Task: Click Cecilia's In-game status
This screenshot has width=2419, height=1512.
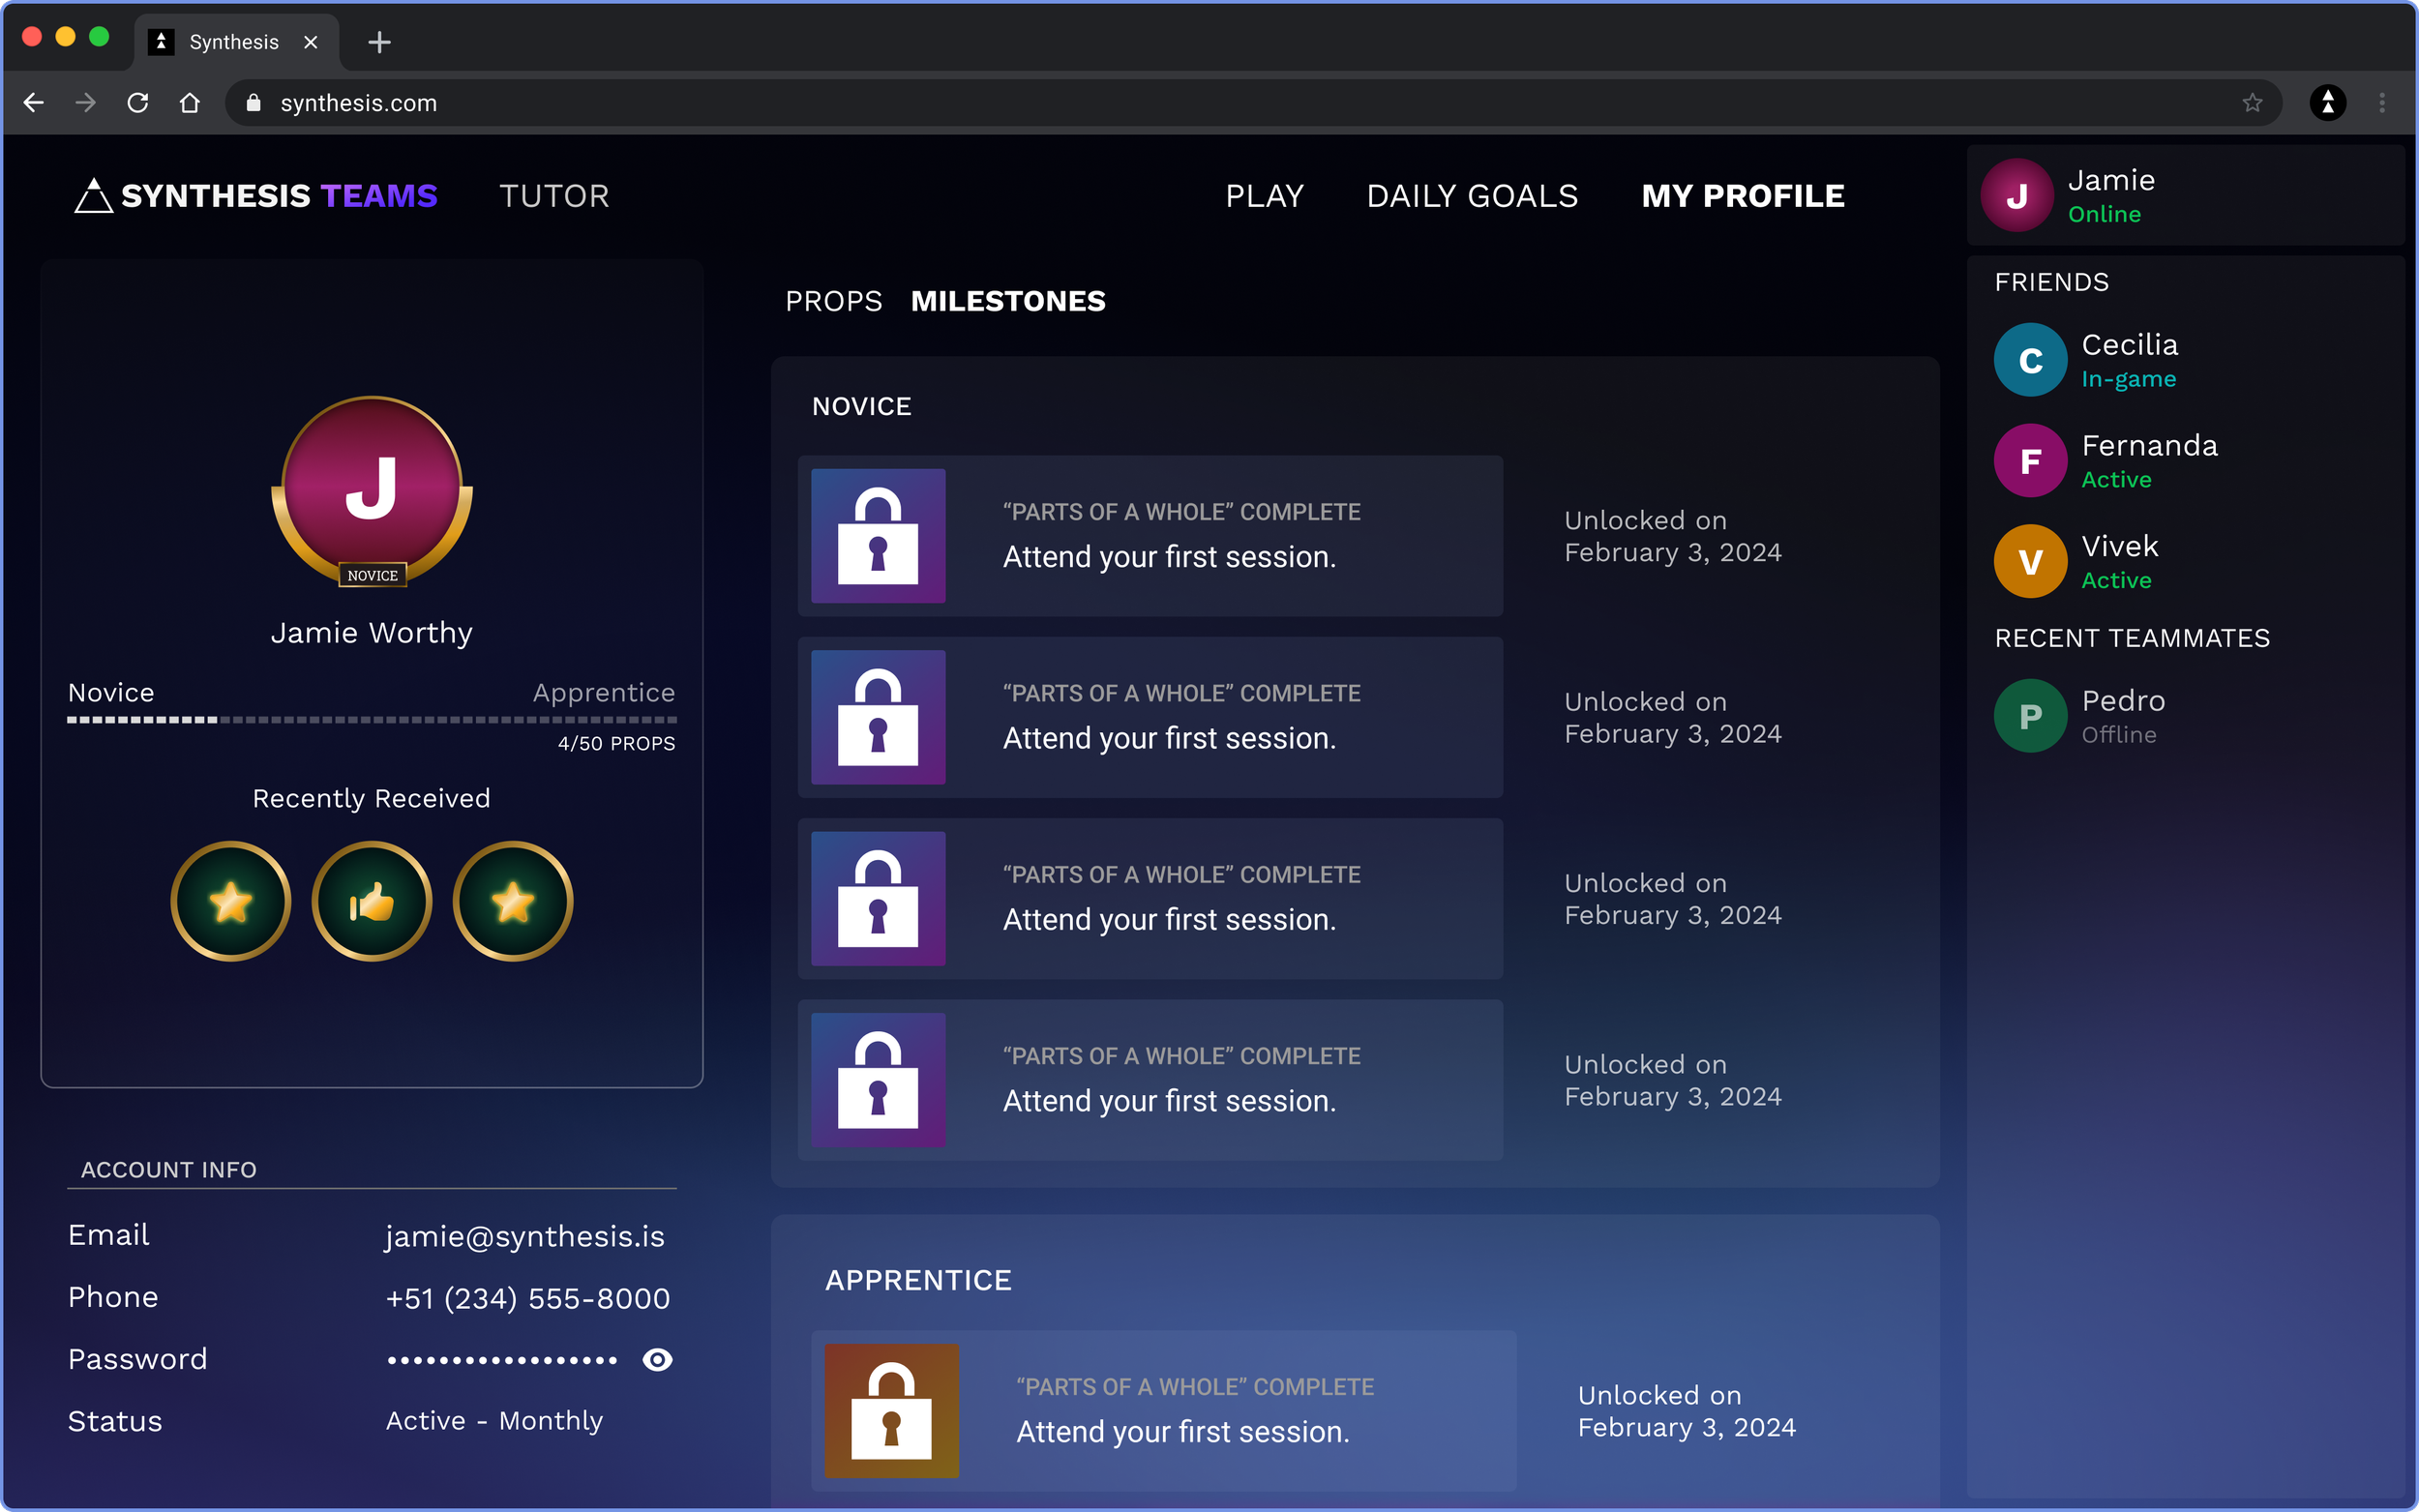Action: click(x=2129, y=379)
